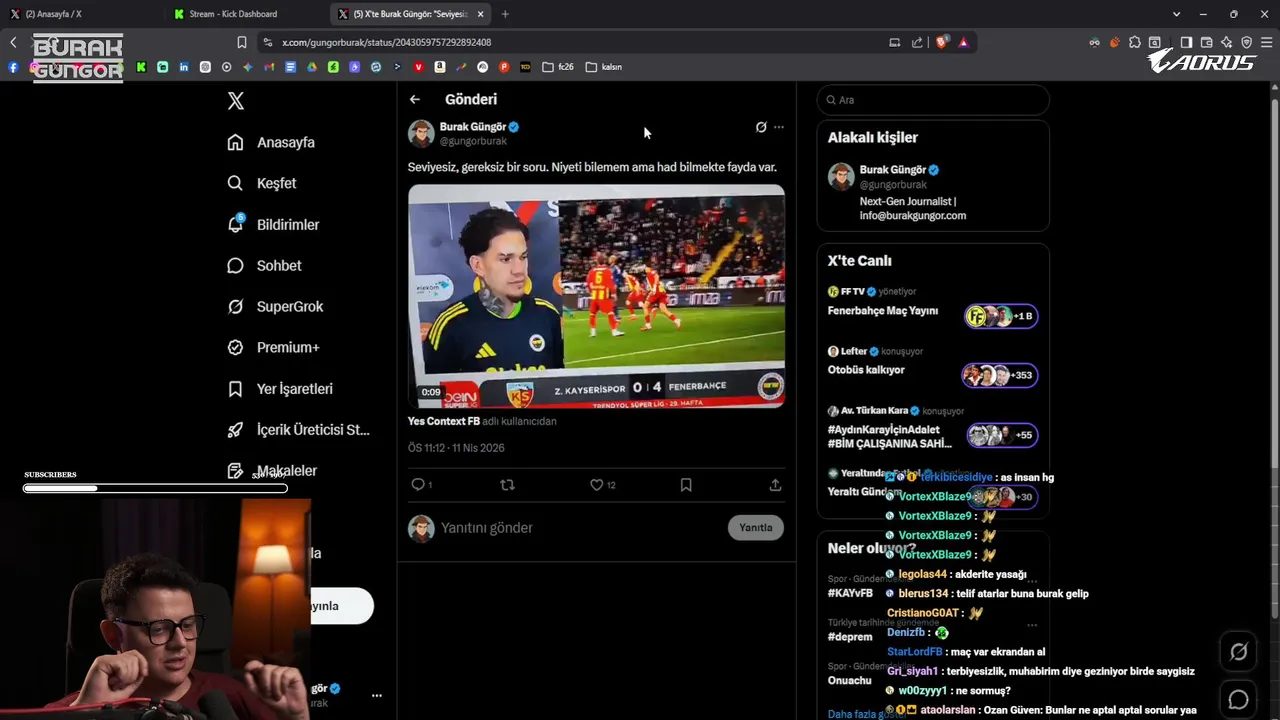The height and width of the screenshot is (720, 1280).
Task: Open Facebook bookmark in bookmarks bar
Action: [x=13, y=67]
